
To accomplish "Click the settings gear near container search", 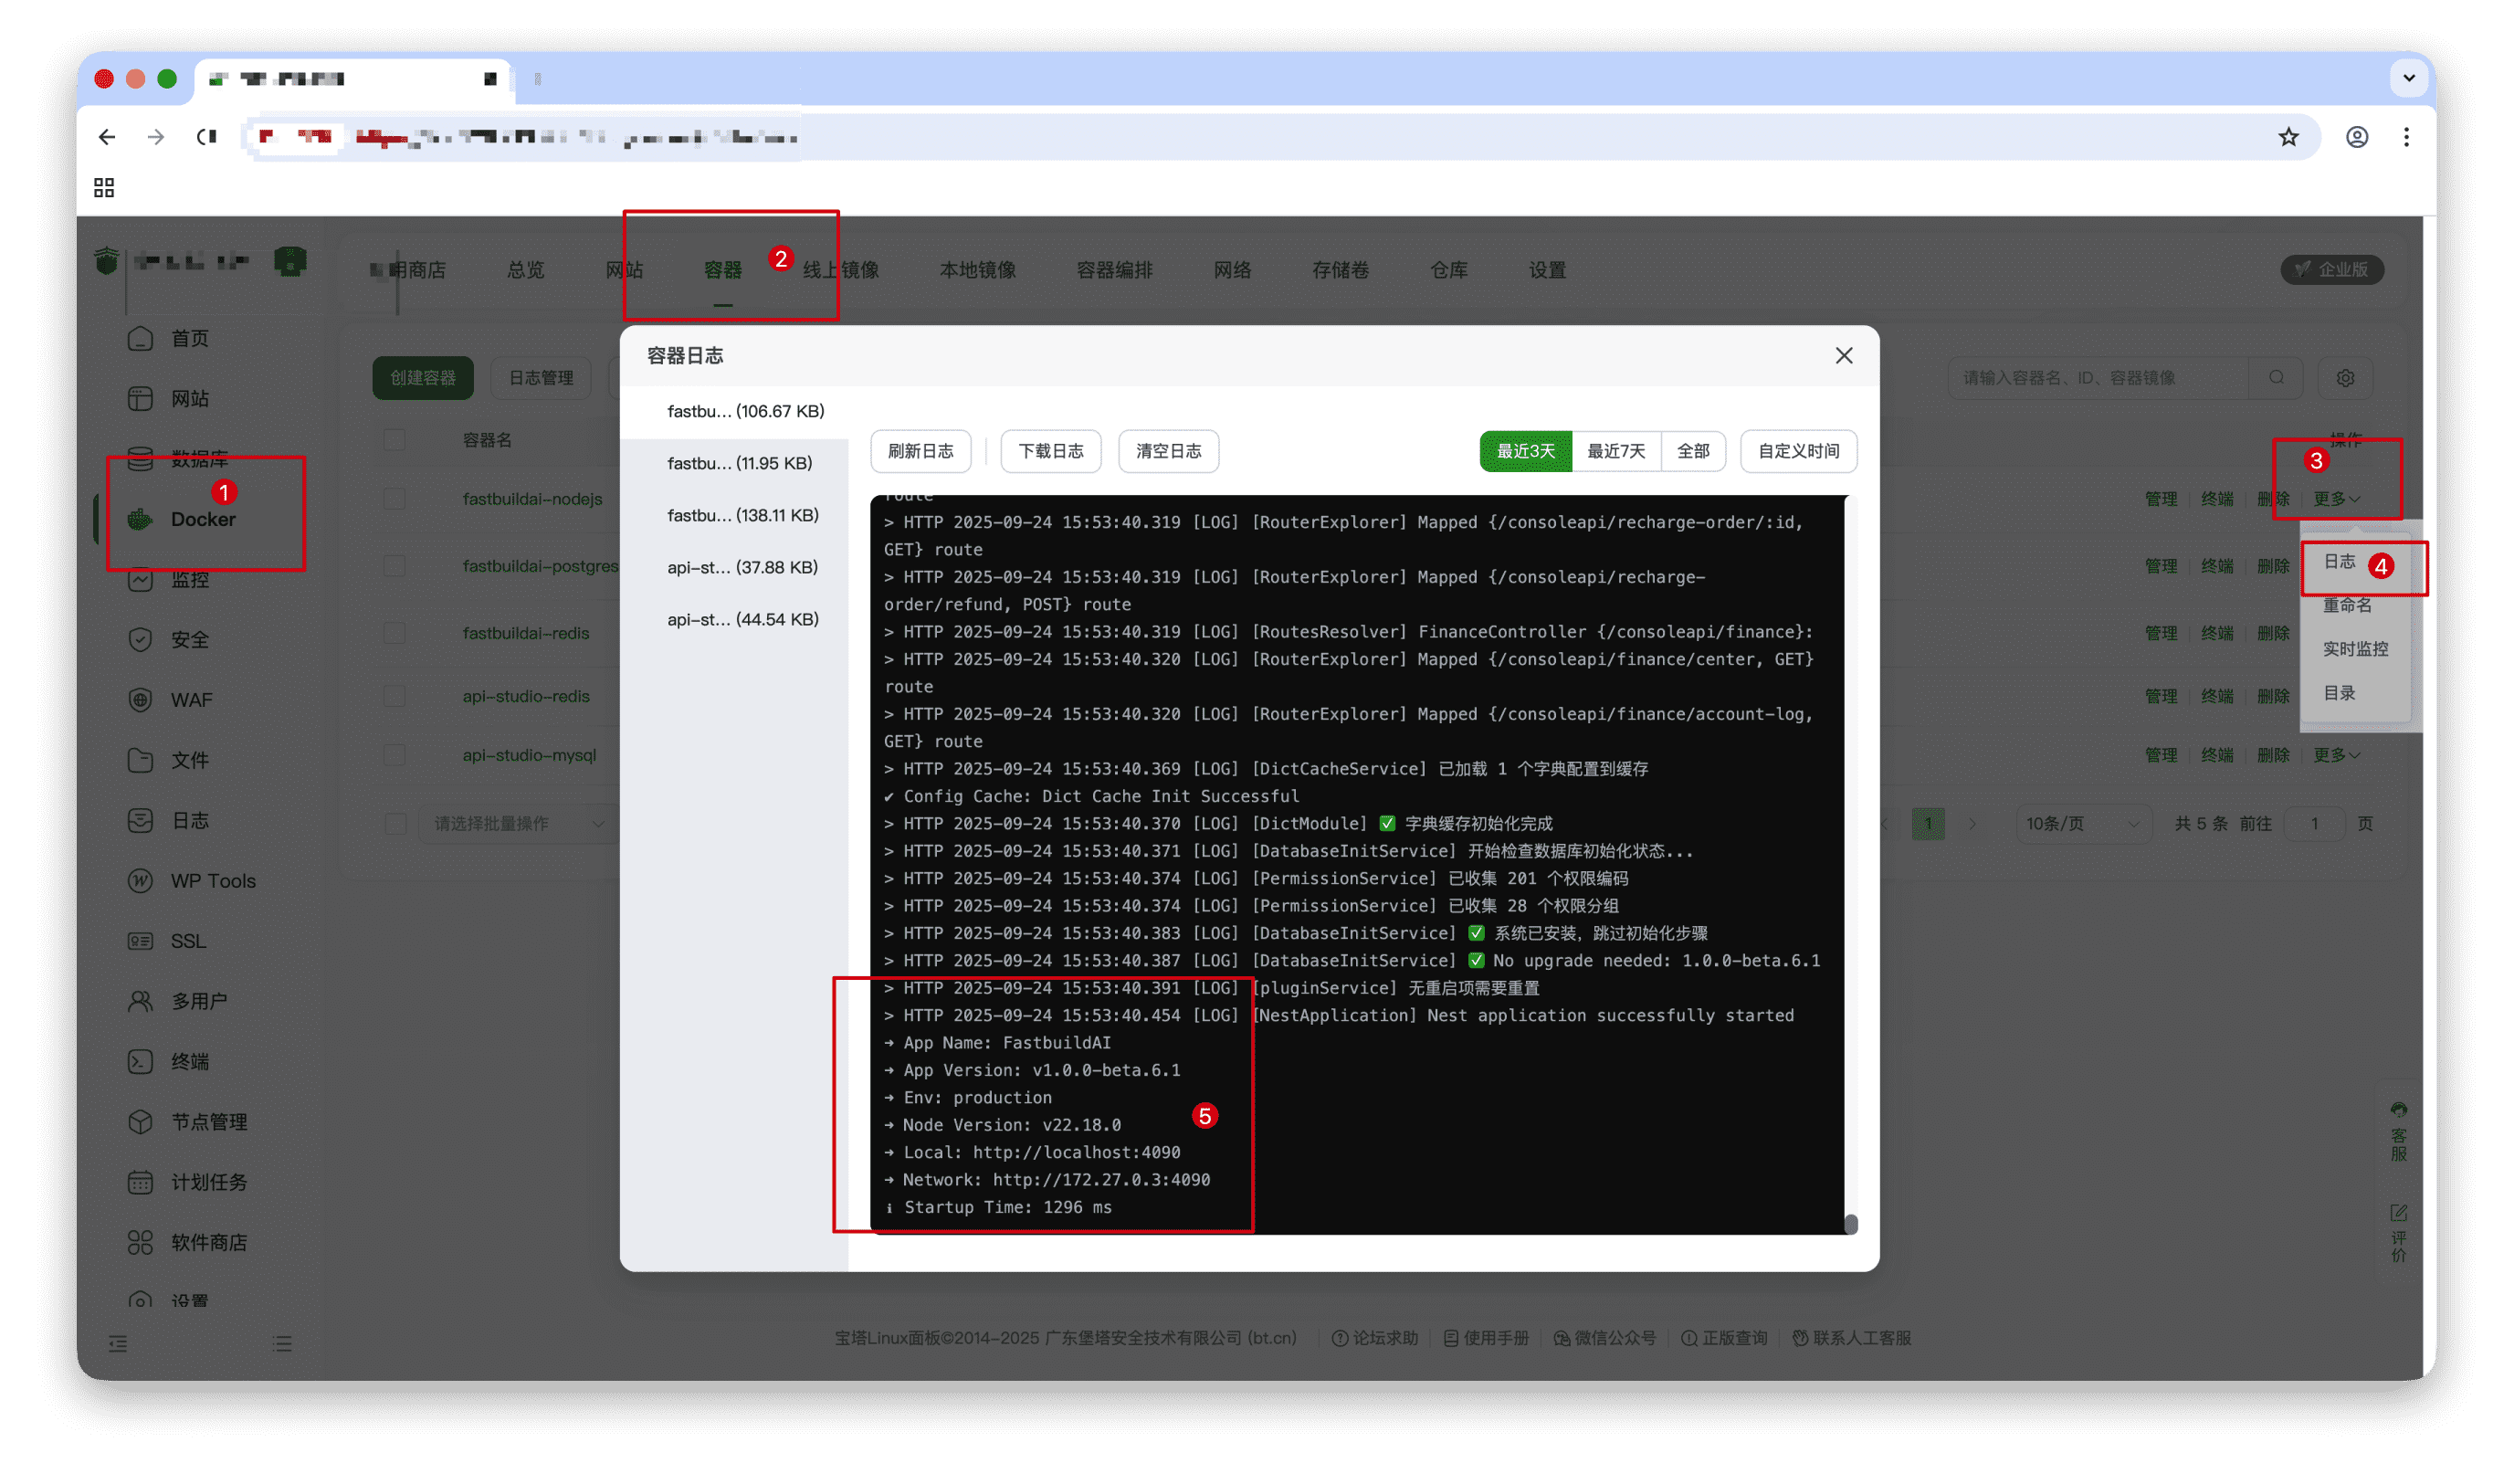I will pyautogui.click(x=2344, y=377).
